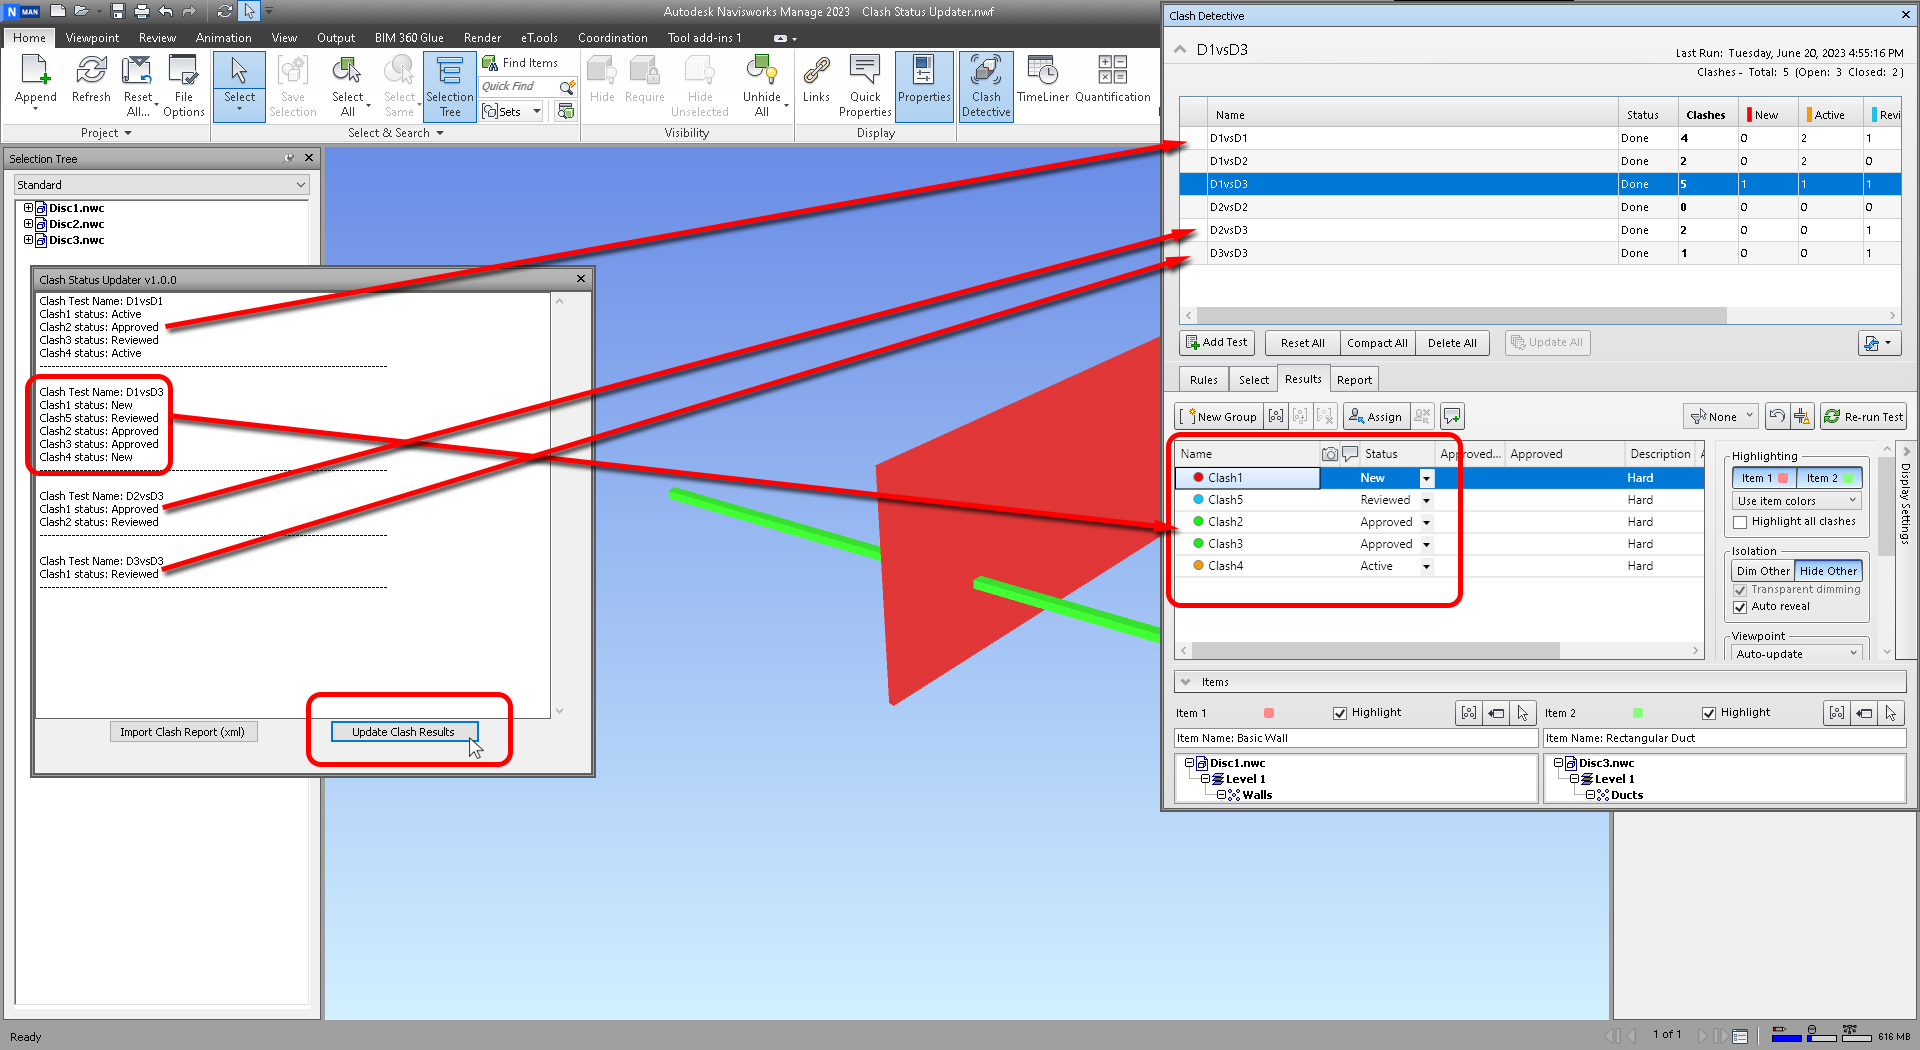Click the Add Comment icon in Results toolbar
Screen dimensions: 1920x1050
pyautogui.click(x=1452, y=416)
